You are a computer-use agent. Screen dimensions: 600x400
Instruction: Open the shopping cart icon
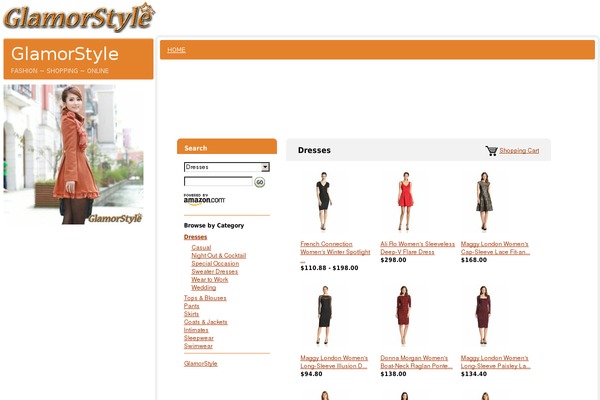pos(491,151)
